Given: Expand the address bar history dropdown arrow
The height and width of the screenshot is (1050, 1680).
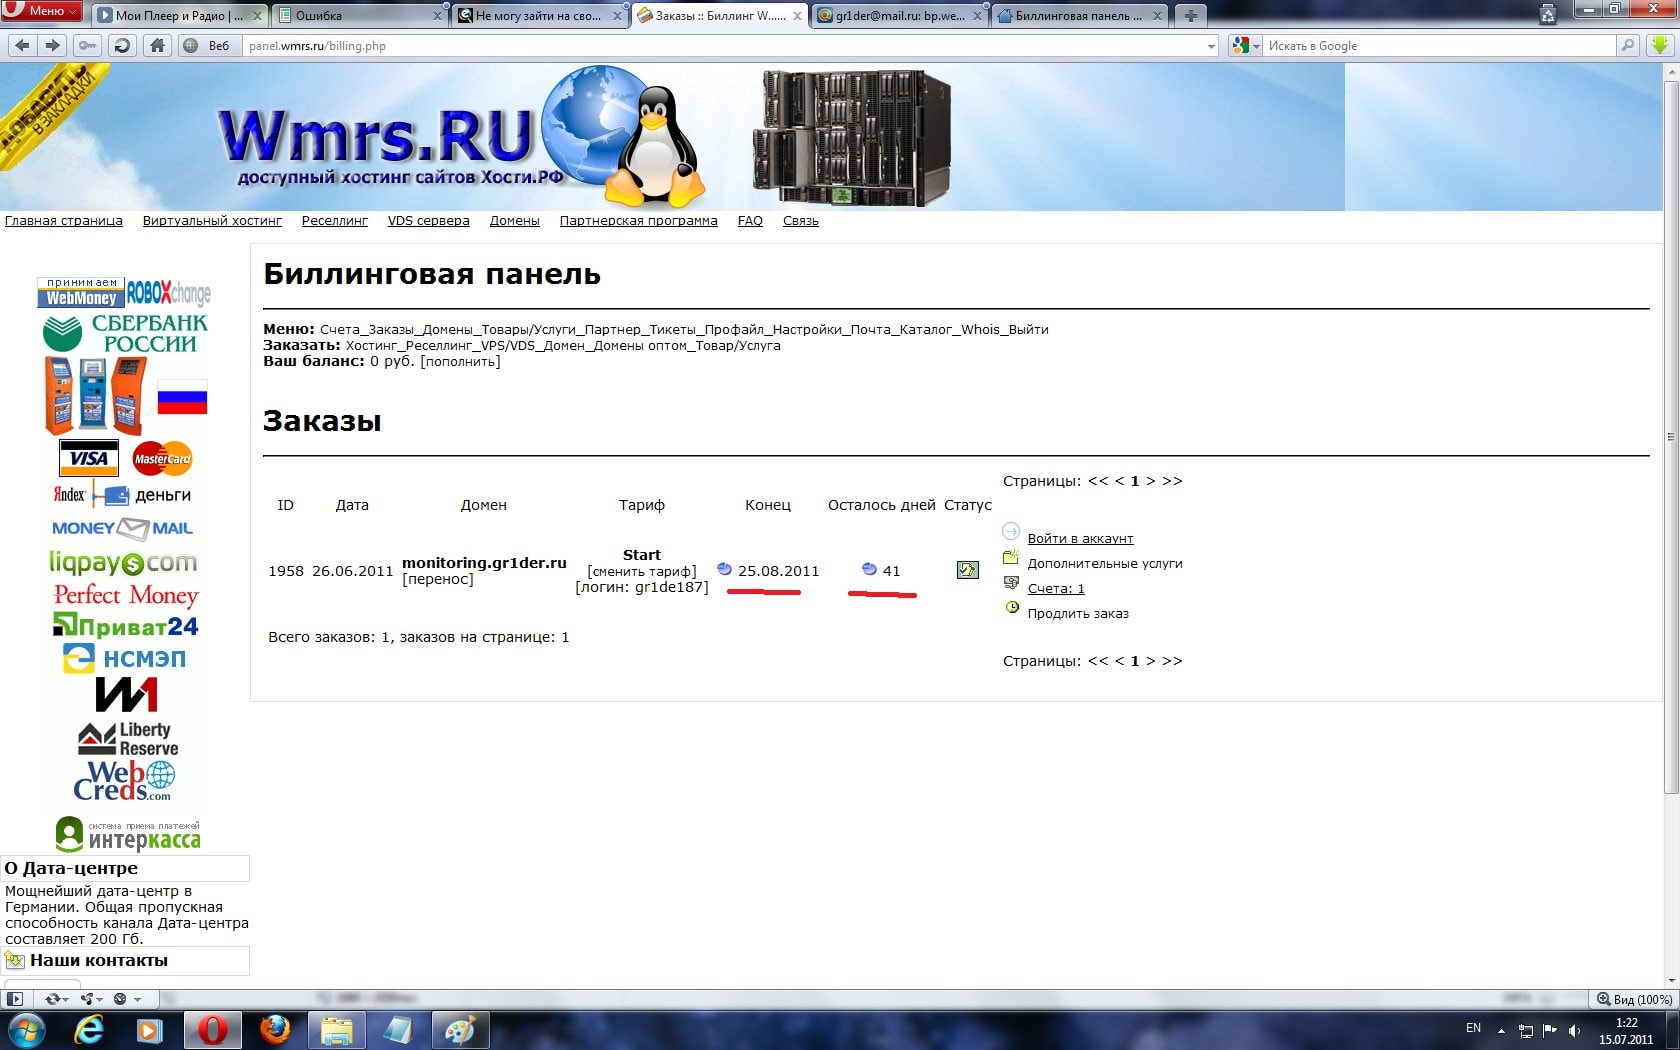Looking at the screenshot, I should tap(1211, 46).
